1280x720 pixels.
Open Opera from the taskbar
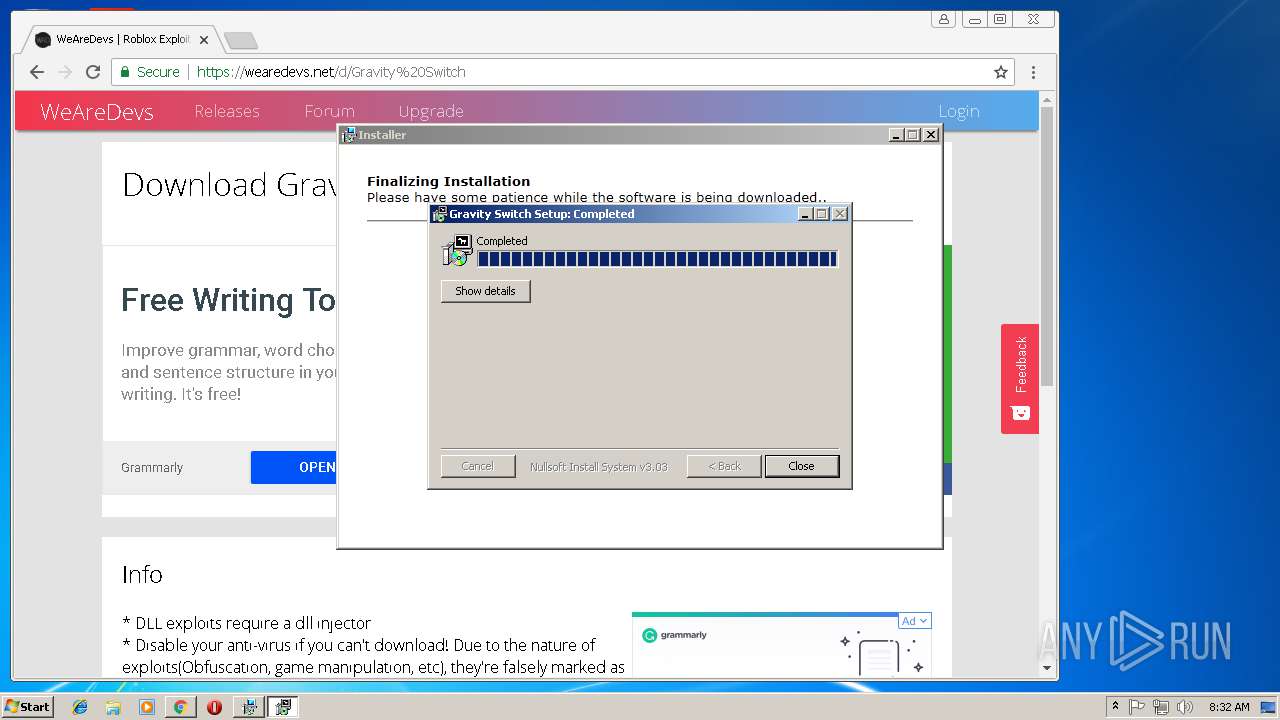click(x=214, y=707)
